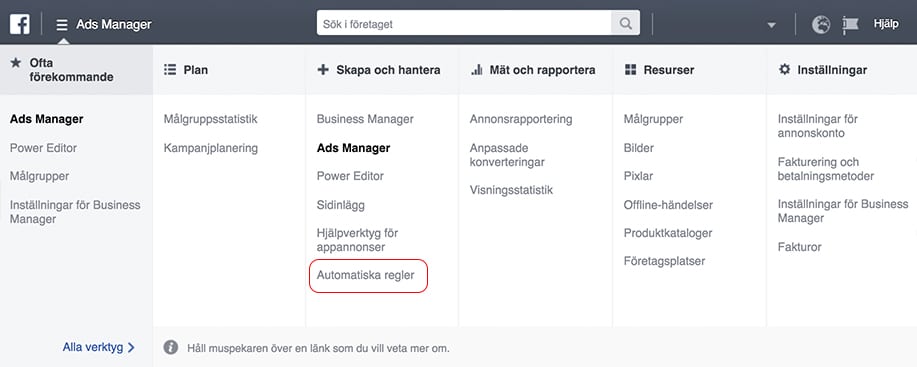Open Kampanjplanering
Viewport: 917px width, 367px height.
tap(211, 148)
